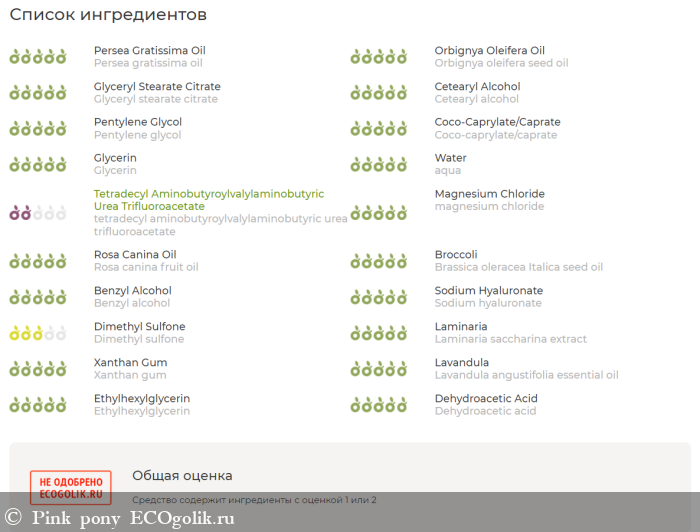Click the Lavandula ingredient name

tap(461, 363)
